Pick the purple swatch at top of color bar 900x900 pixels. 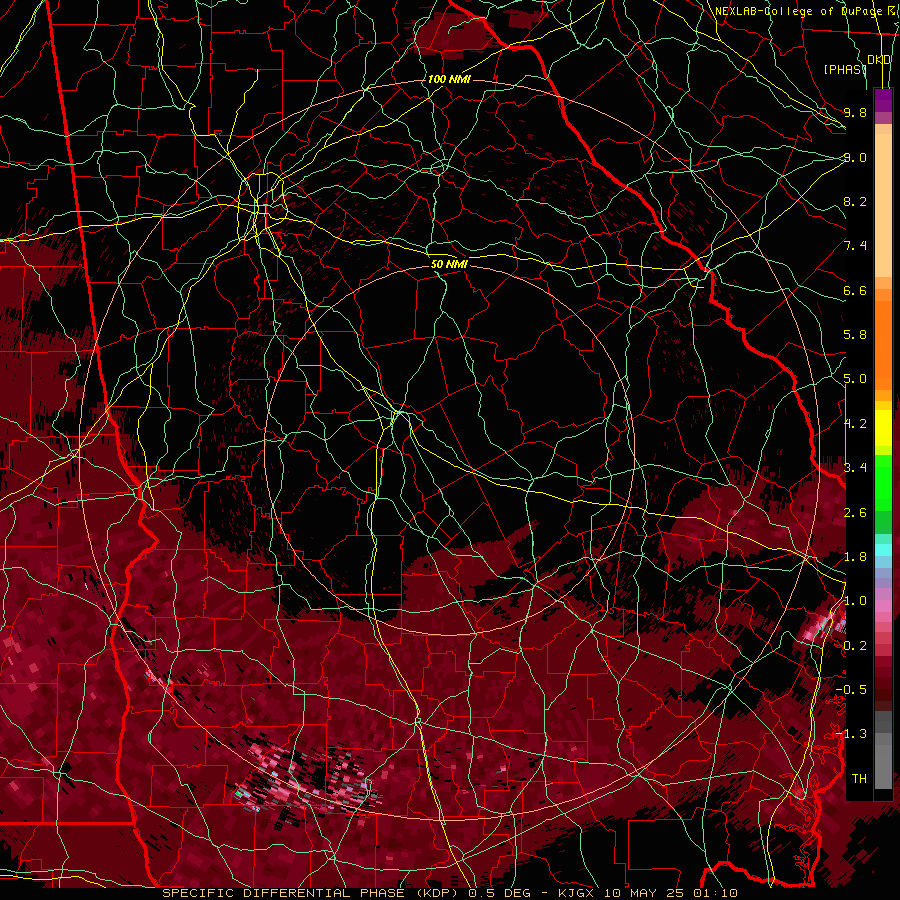883,100
